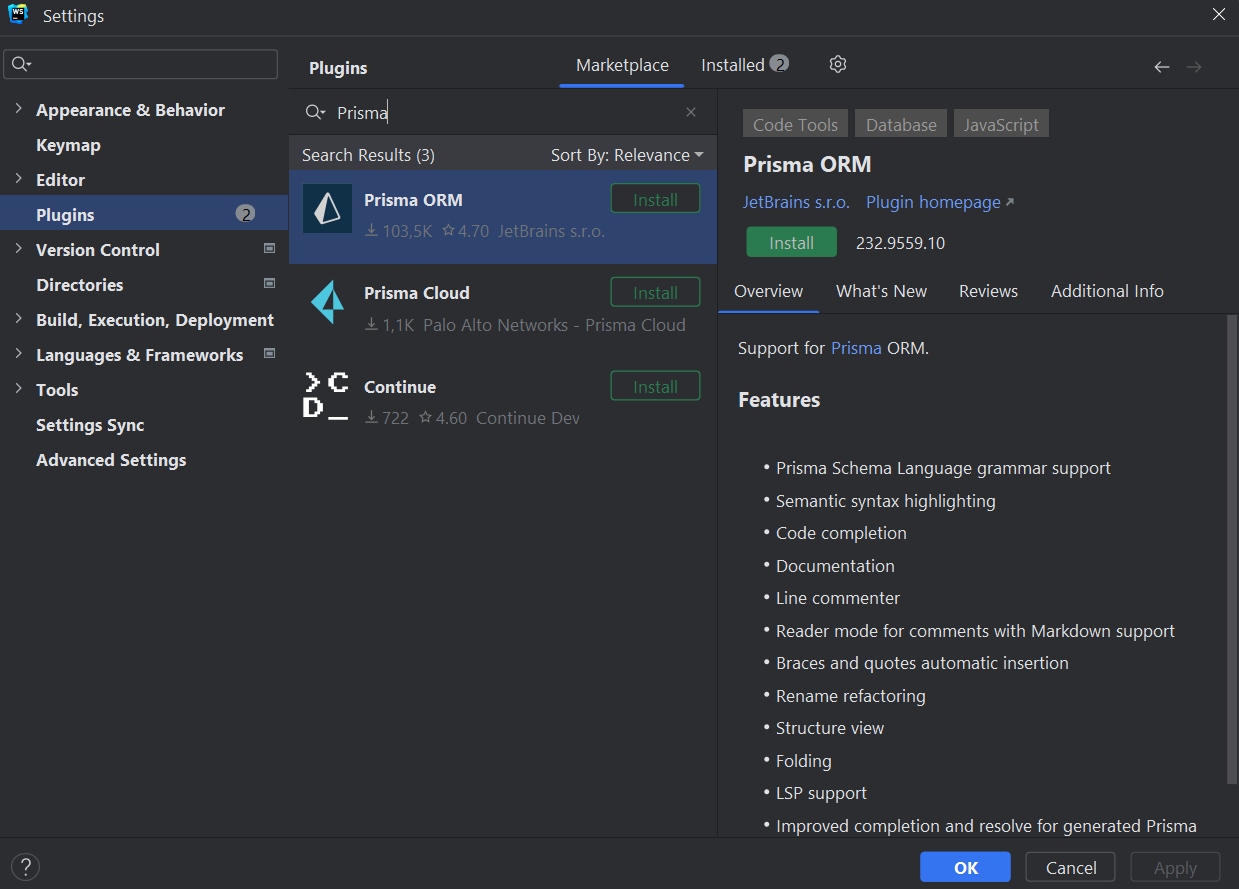Click the plugin settings gear icon

point(838,64)
